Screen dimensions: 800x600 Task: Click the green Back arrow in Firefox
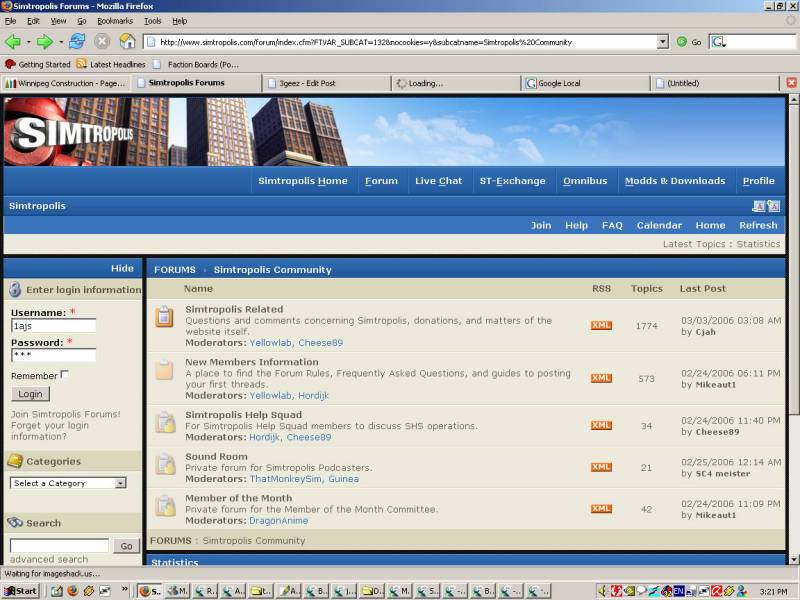pyautogui.click(x=13, y=41)
